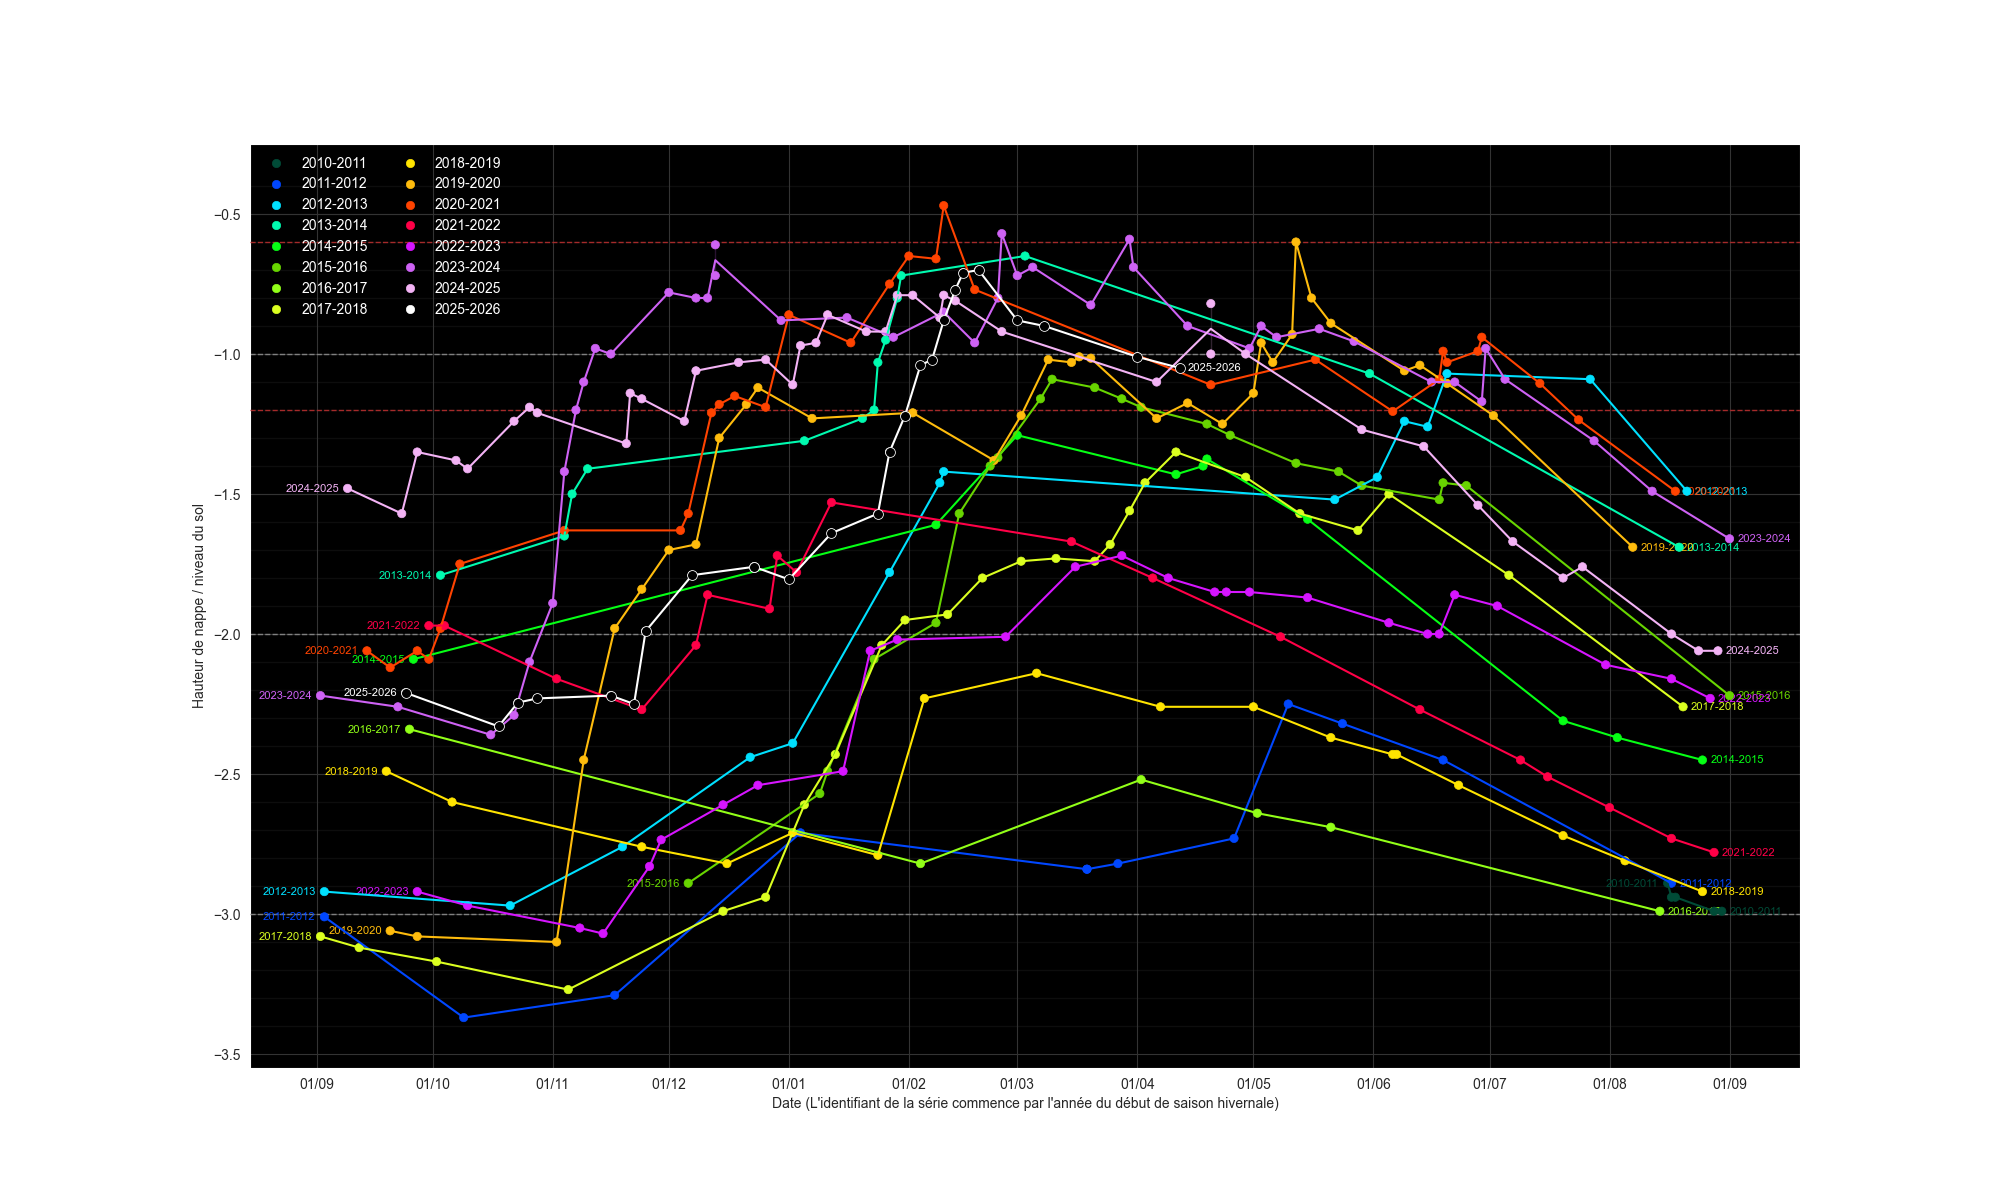Click the 2016-2017 start label on left

tap(374, 729)
